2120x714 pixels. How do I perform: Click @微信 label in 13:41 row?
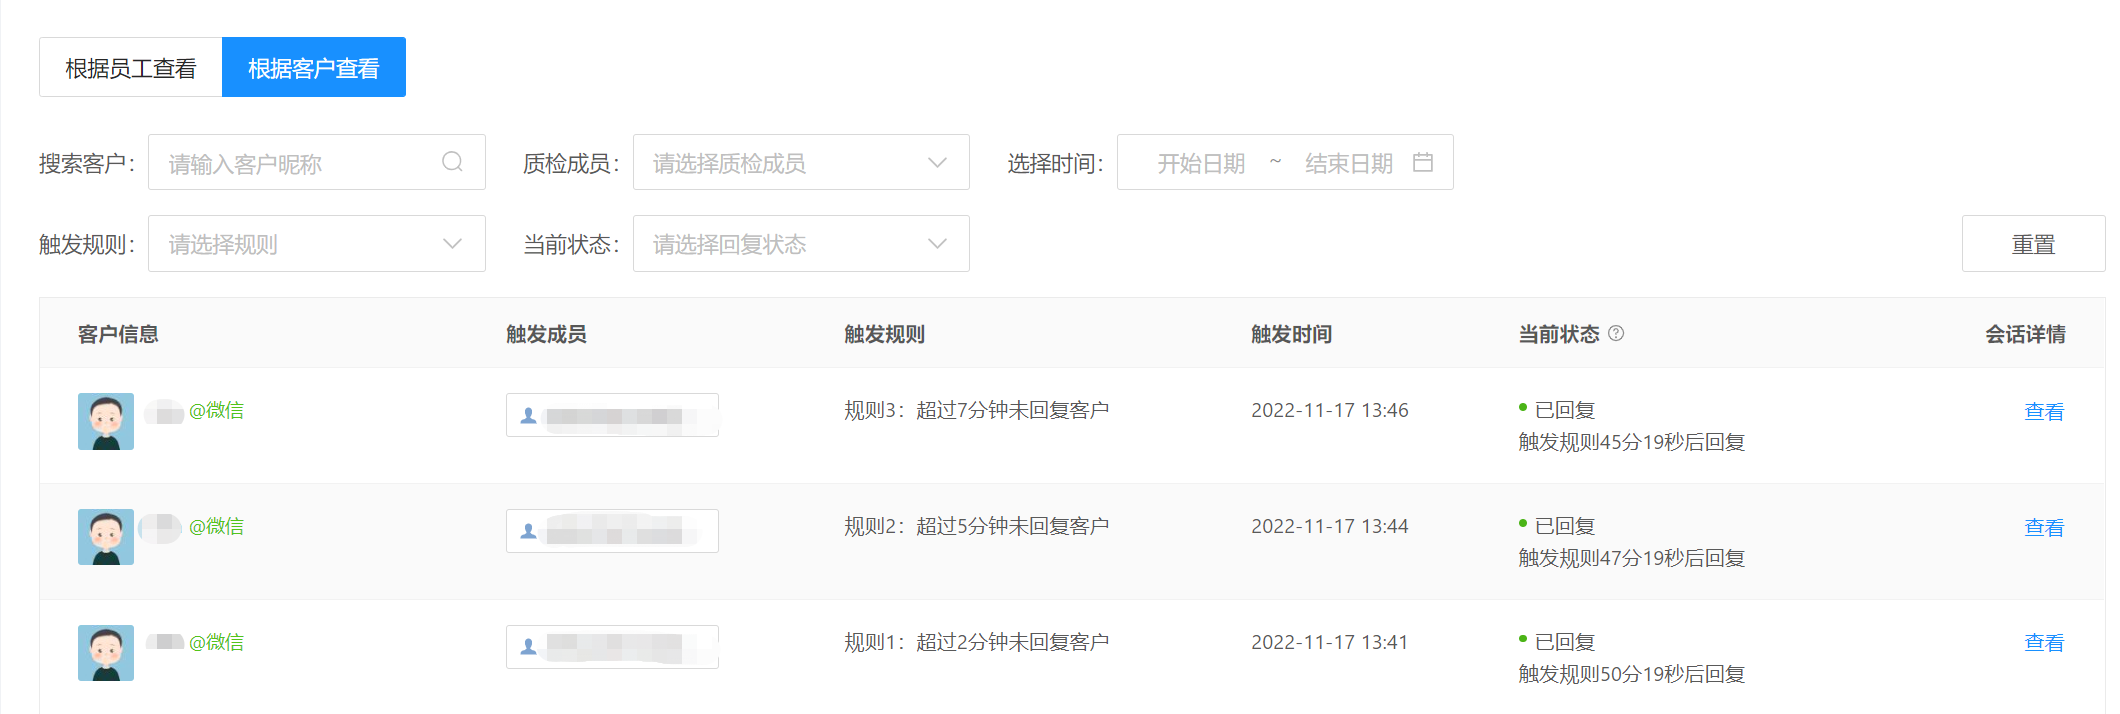click(216, 642)
